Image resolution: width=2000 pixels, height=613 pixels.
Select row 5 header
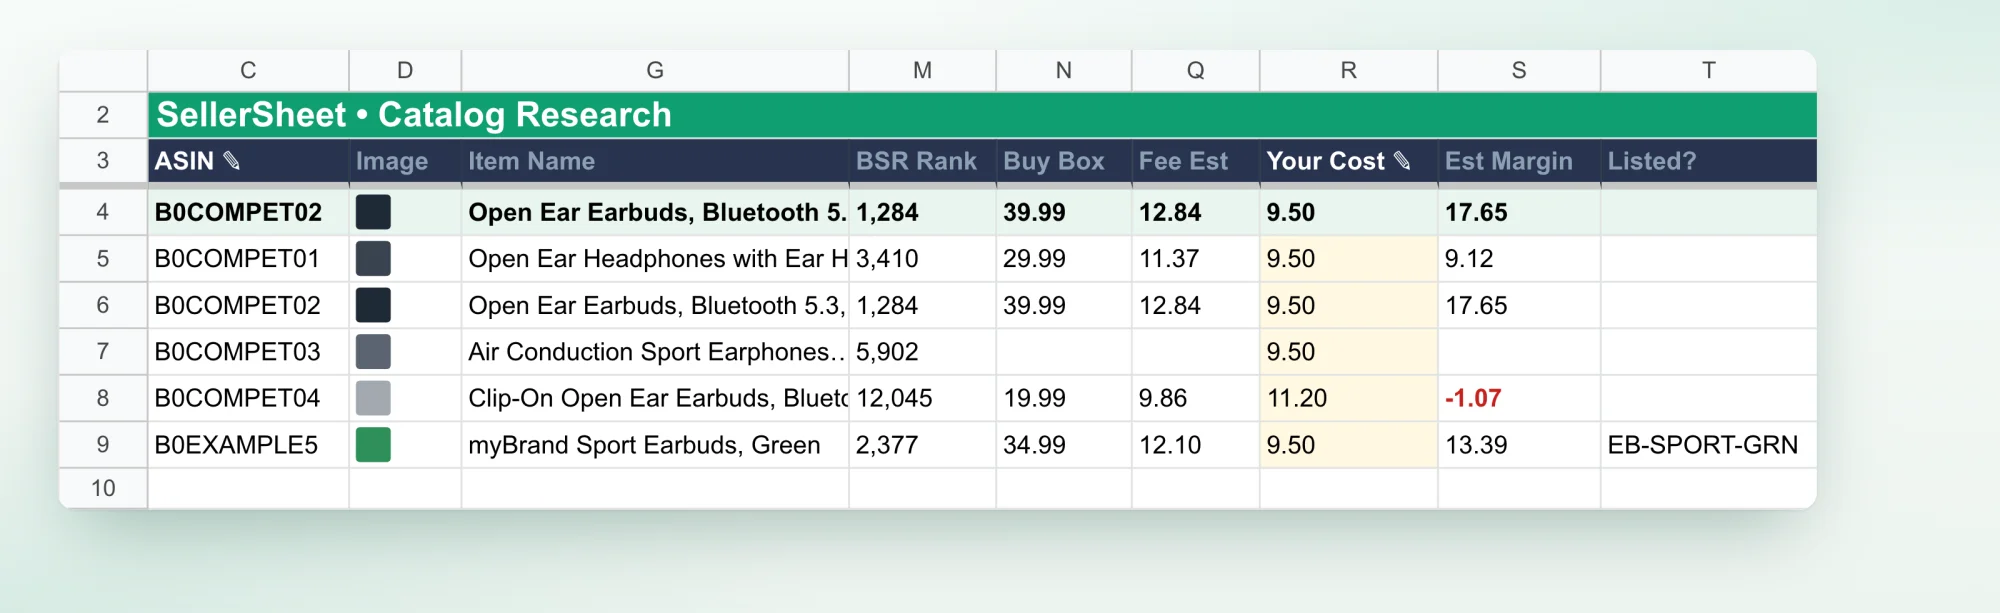(x=103, y=258)
